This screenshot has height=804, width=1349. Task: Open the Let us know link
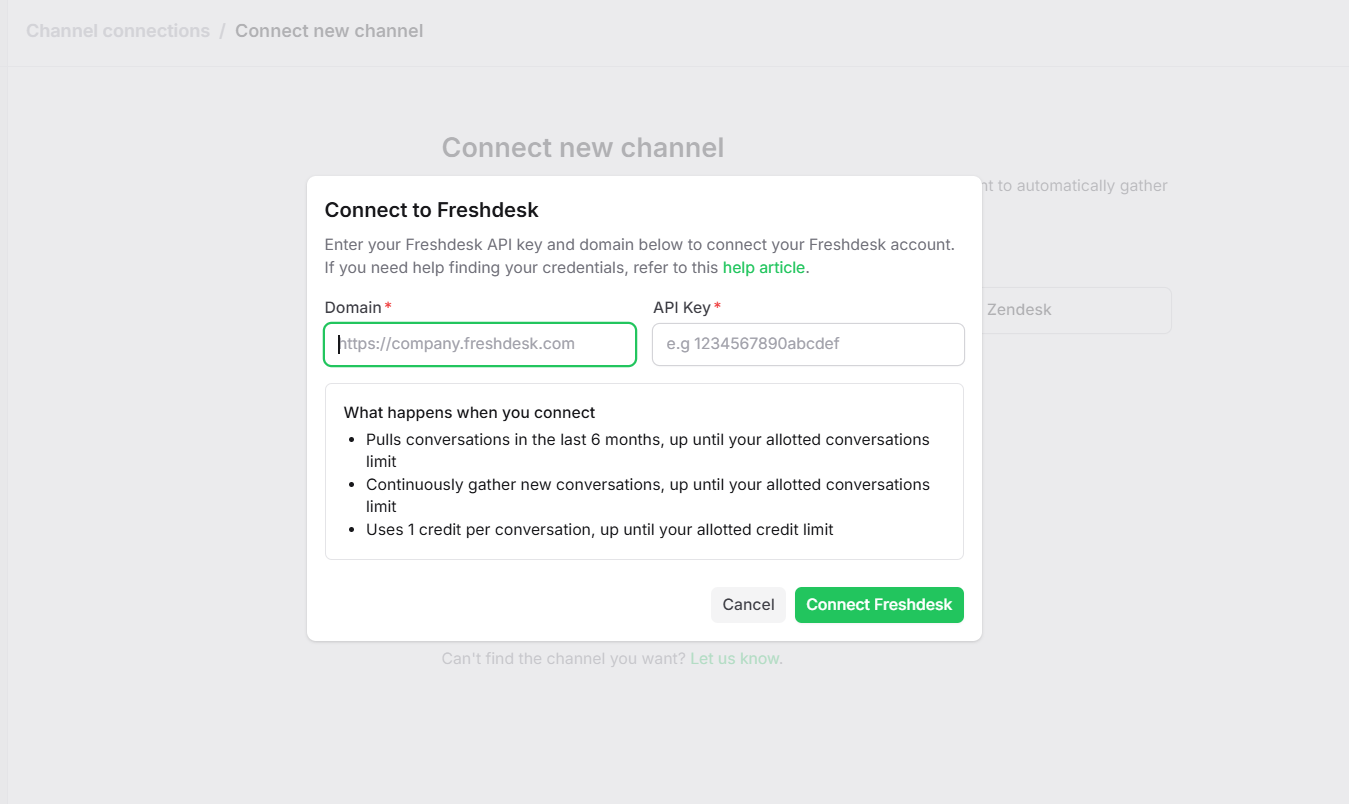click(735, 659)
